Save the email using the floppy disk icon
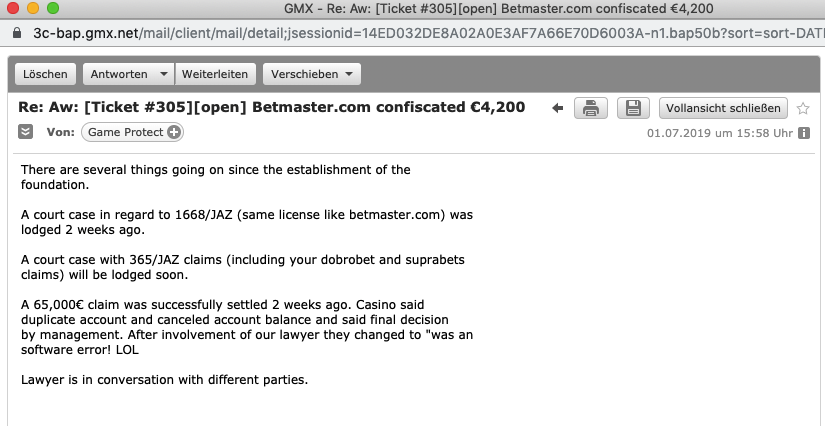 (633, 108)
